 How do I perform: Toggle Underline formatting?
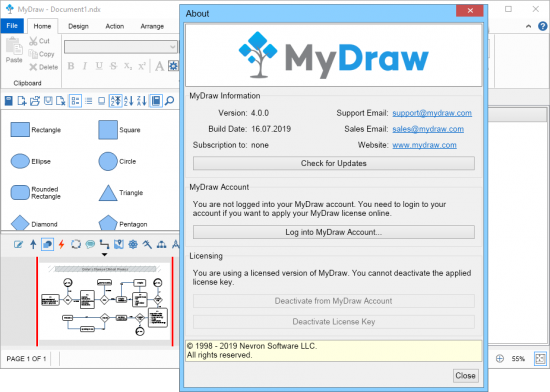click(x=99, y=66)
